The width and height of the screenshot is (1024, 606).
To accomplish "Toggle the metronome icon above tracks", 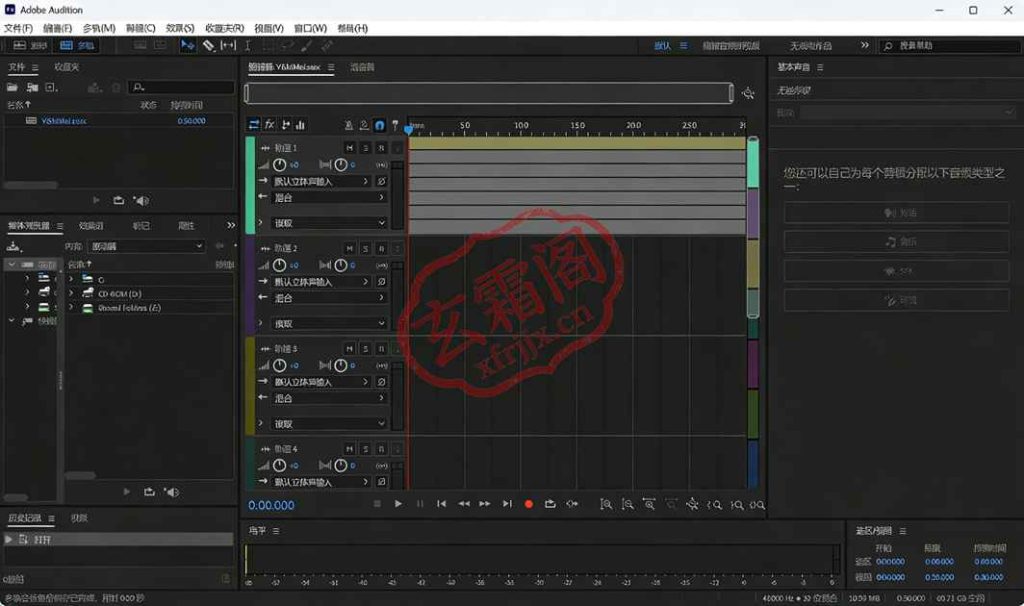I will (x=349, y=125).
